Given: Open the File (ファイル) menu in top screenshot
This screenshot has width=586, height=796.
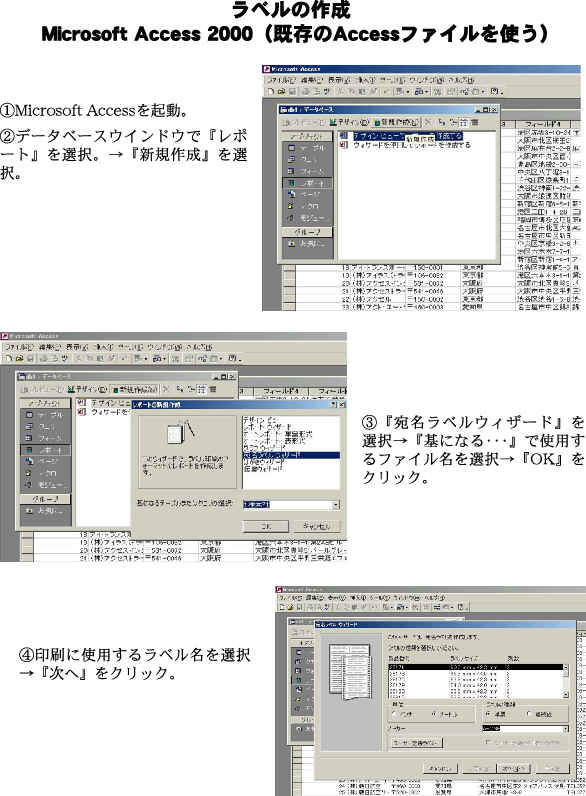Looking at the screenshot, I should 279,80.
